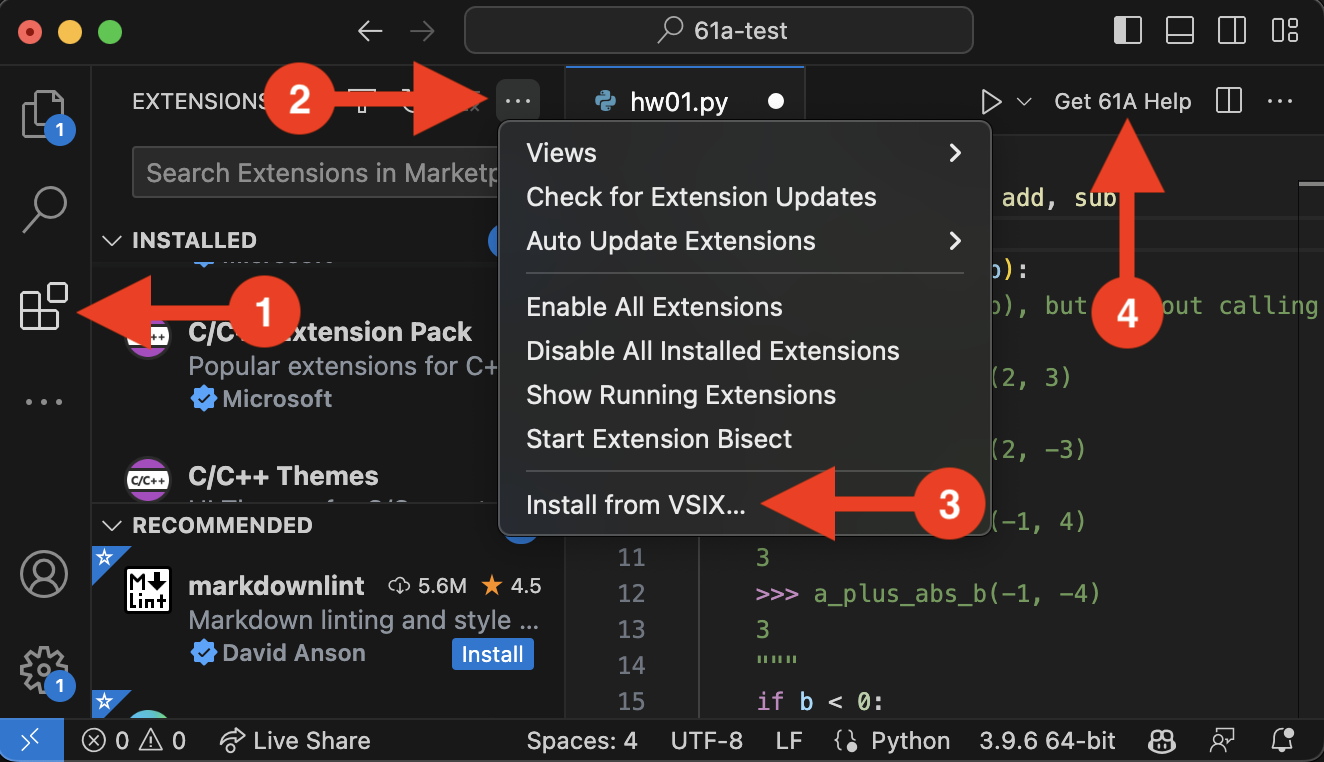Toggle the Primary Side Bar layout button
This screenshot has width=1324, height=762.
(1128, 31)
